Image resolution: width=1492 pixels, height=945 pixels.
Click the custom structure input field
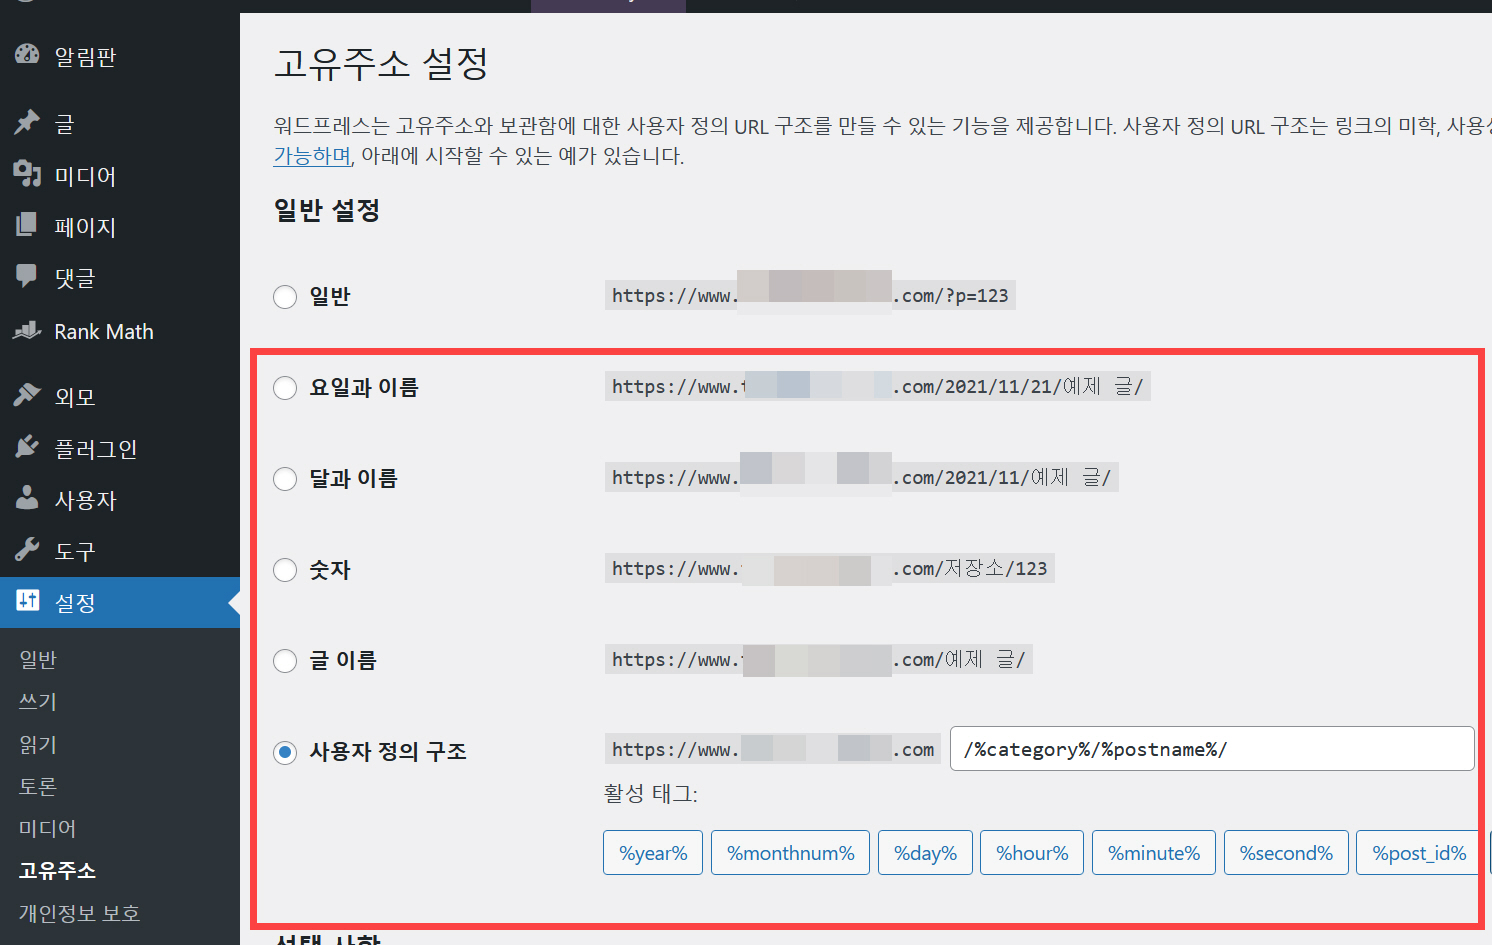(1211, 748)
